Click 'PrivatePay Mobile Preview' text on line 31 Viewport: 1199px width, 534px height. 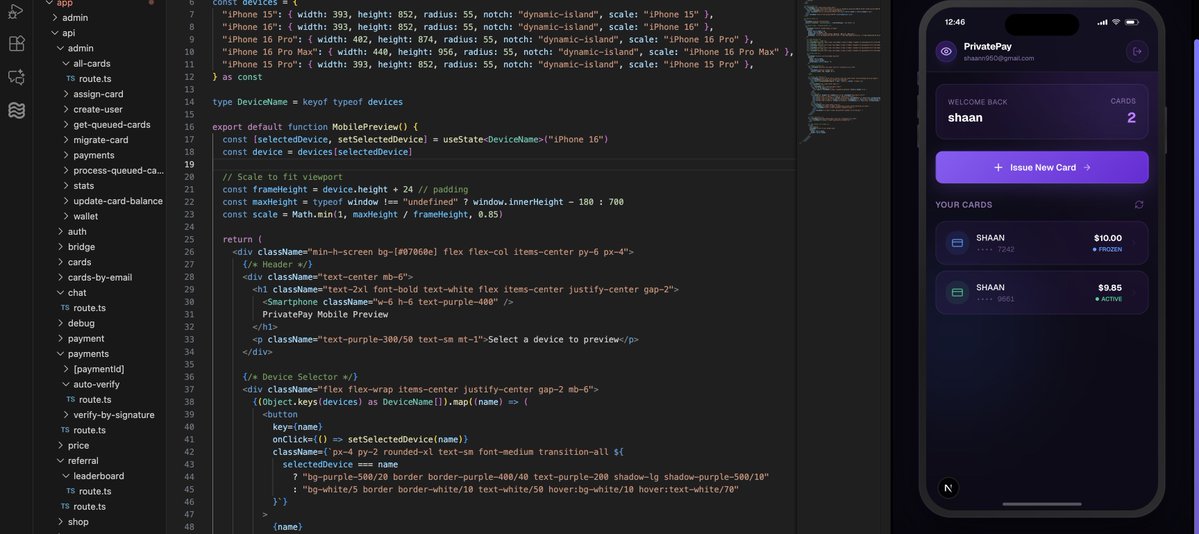pos(325,314)
